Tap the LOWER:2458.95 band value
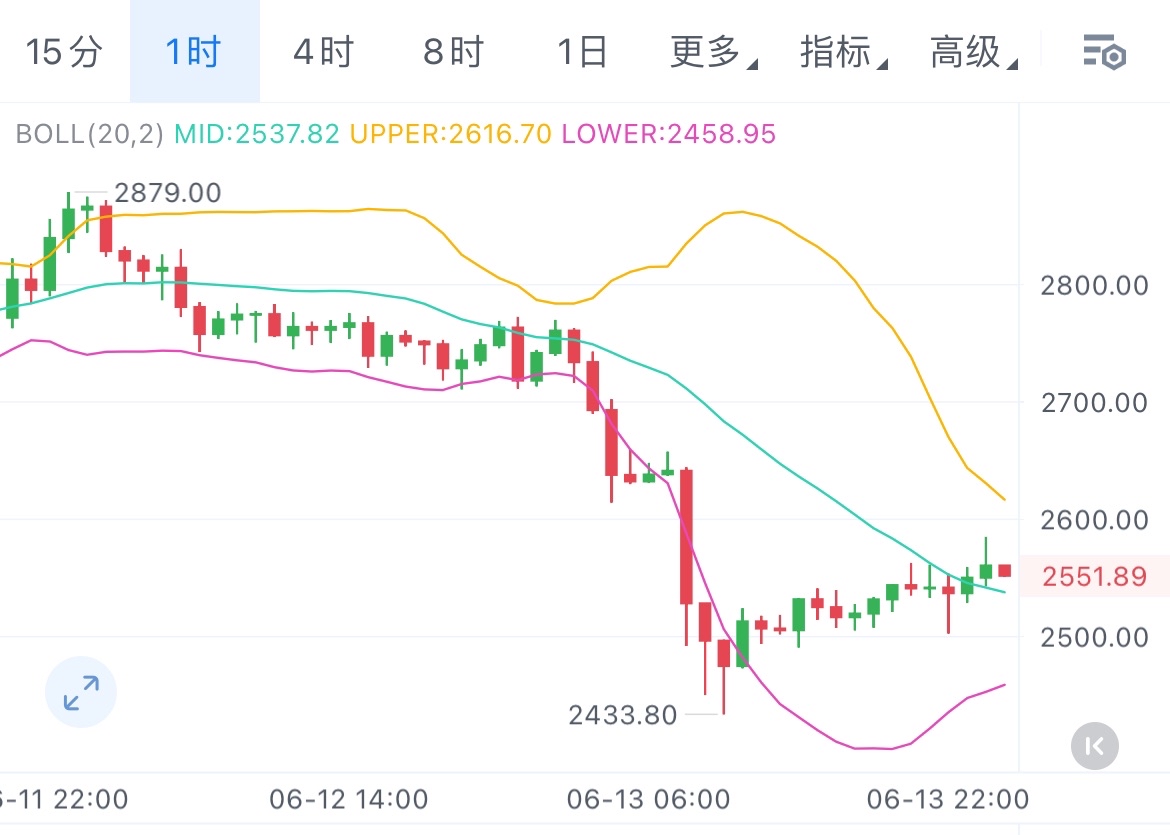 tap(668, 134)
